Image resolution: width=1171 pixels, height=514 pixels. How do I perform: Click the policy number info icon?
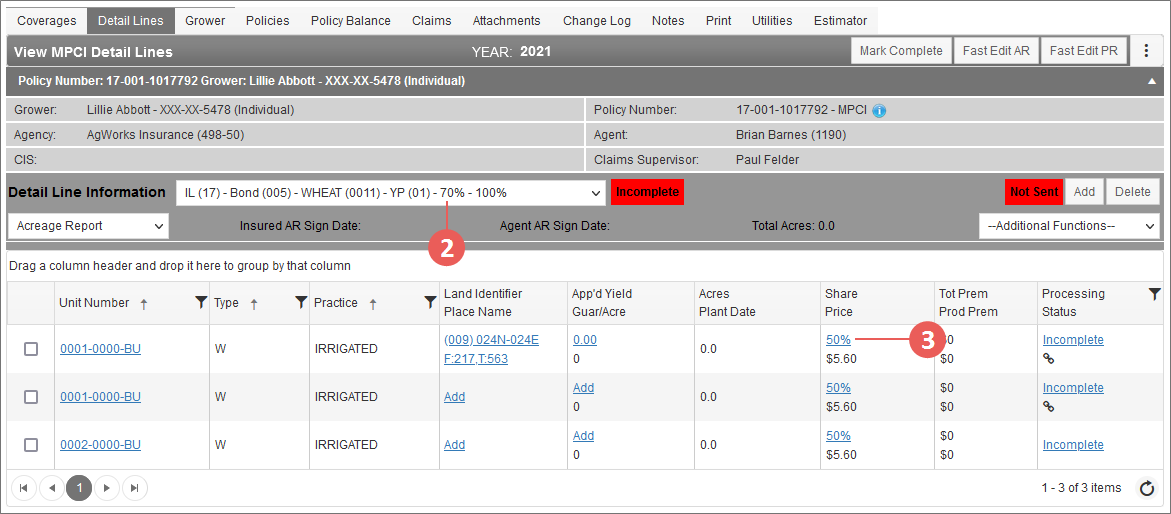879,111
